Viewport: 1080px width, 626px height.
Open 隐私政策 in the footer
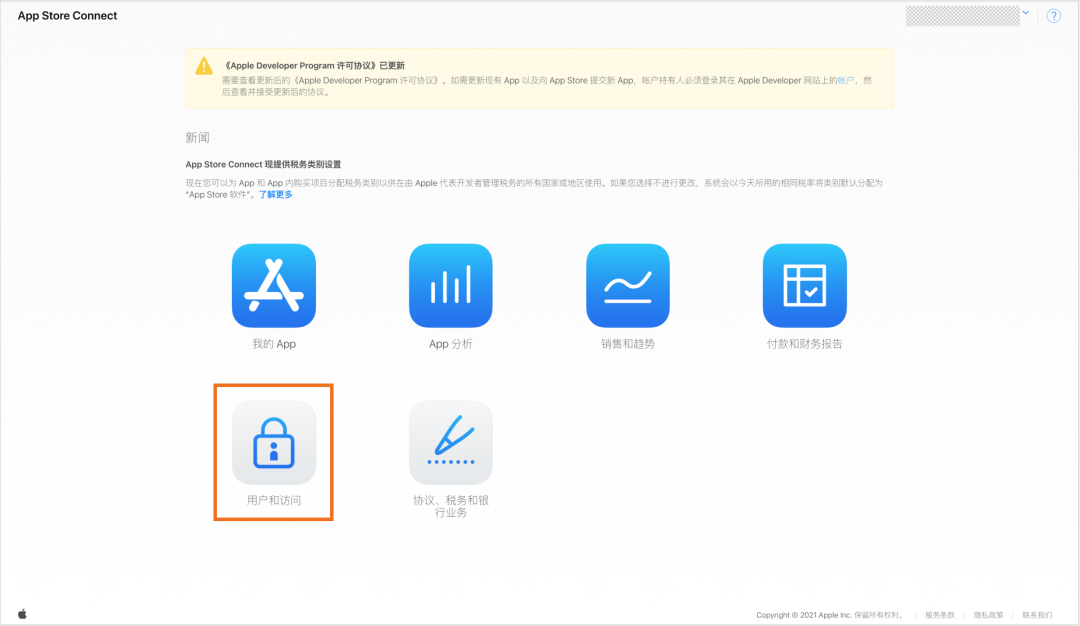coord(988,615)
